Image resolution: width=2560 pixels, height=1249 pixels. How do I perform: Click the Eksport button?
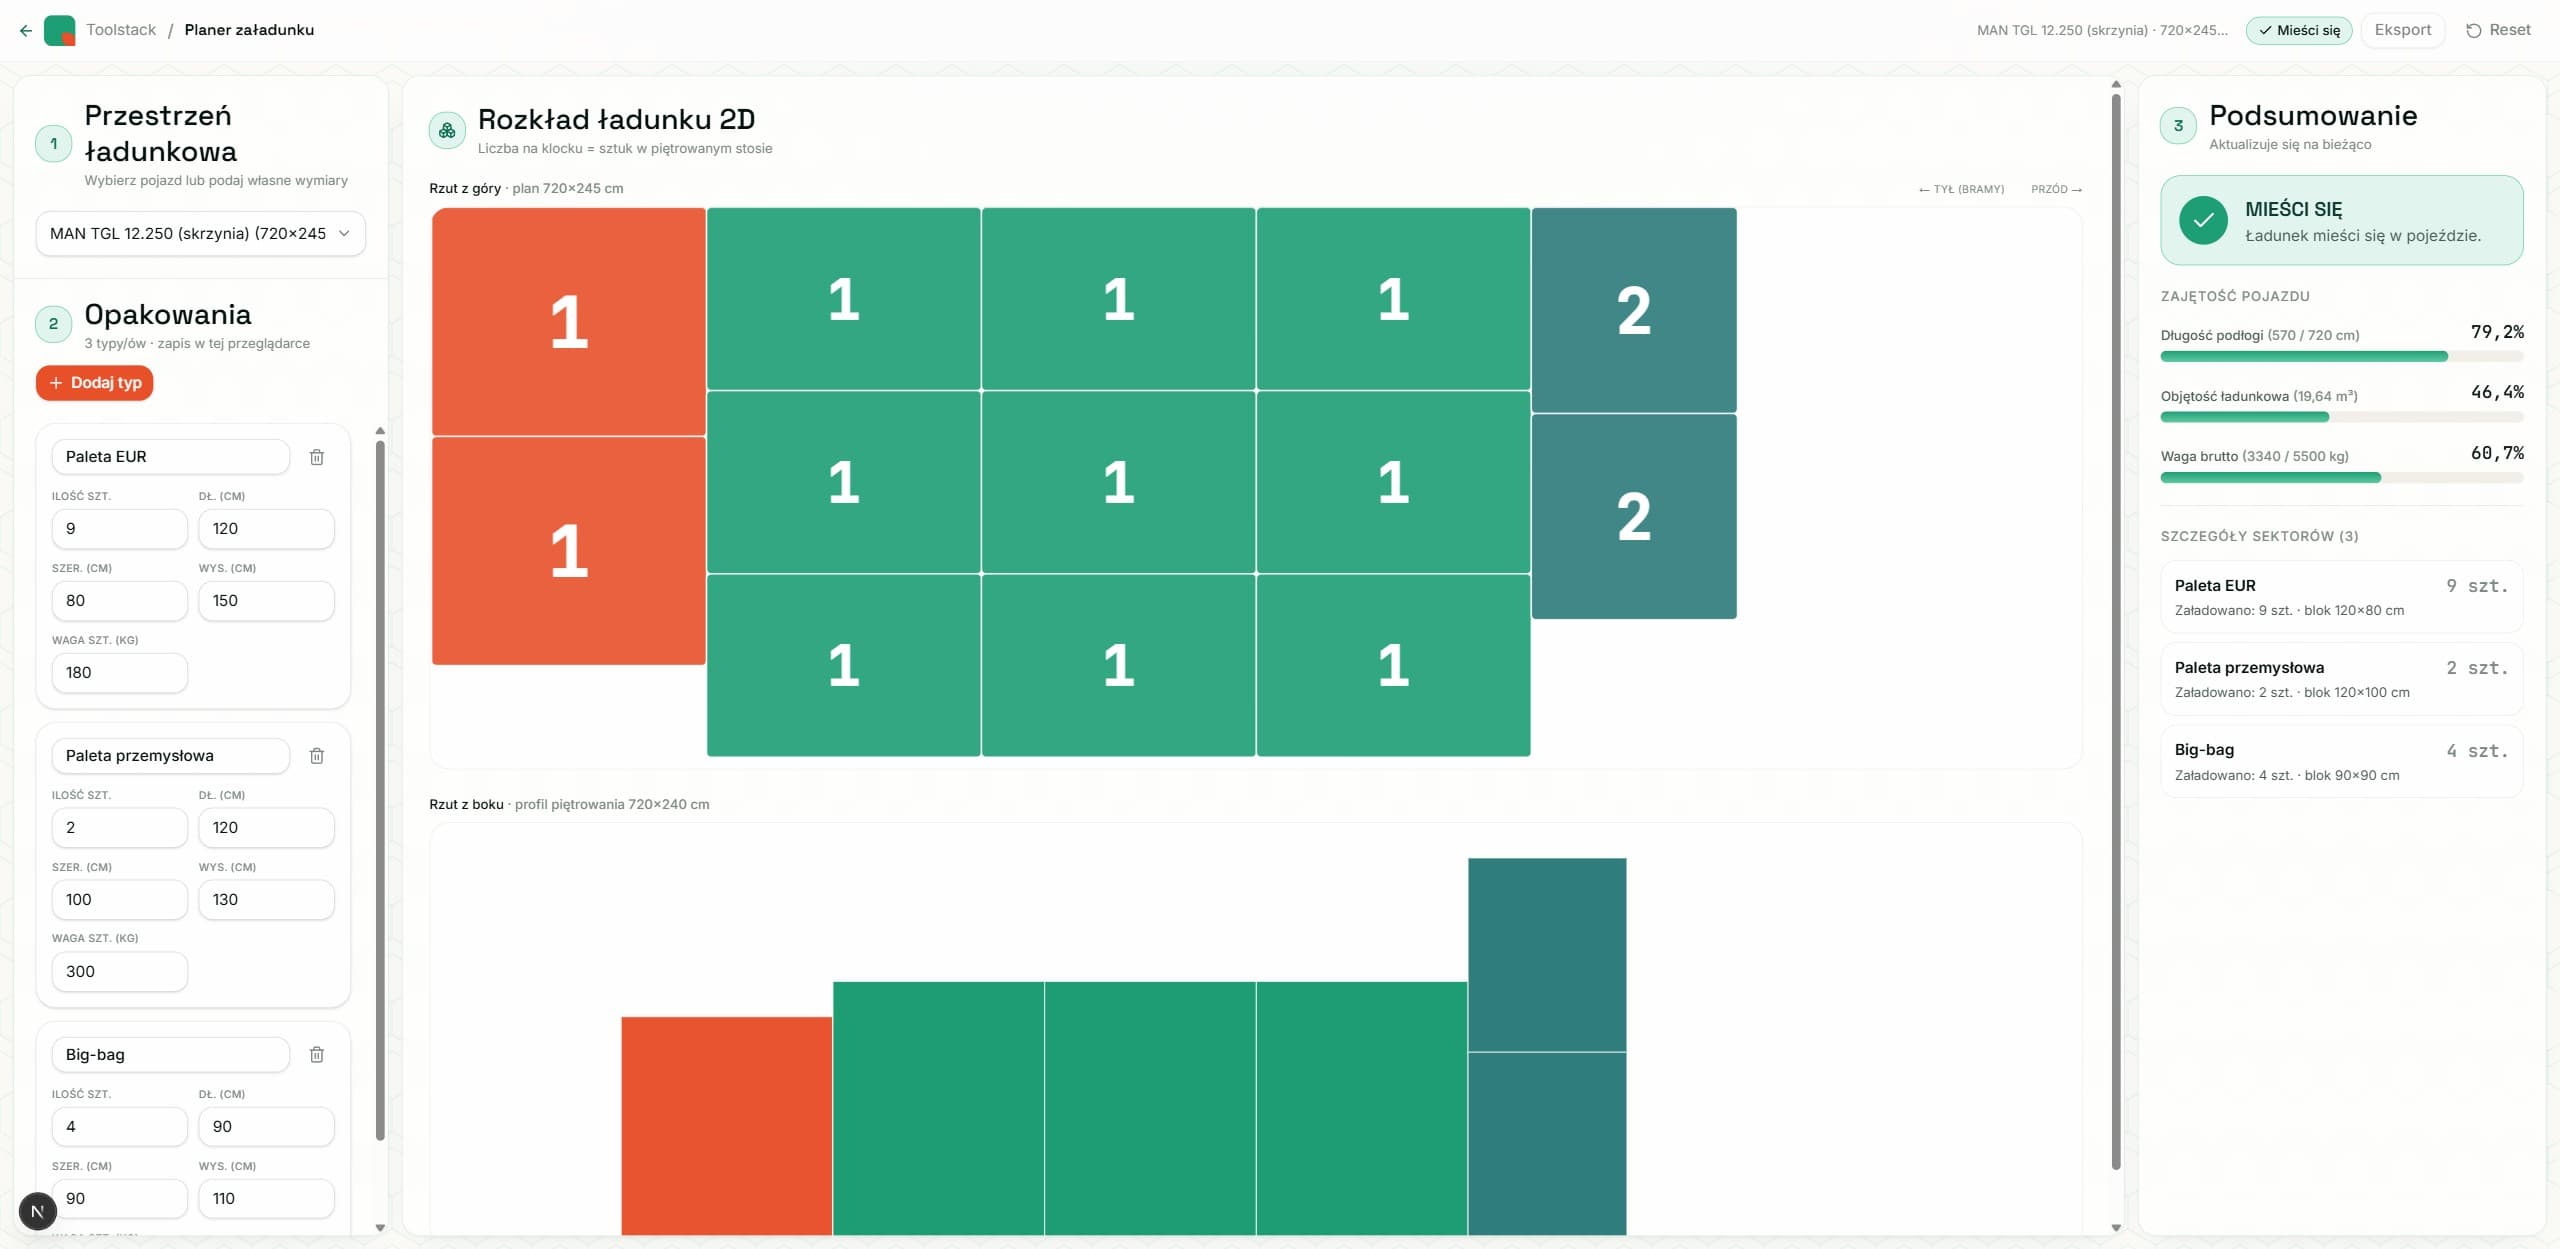pyautogui.click(x=2403, y=30)
